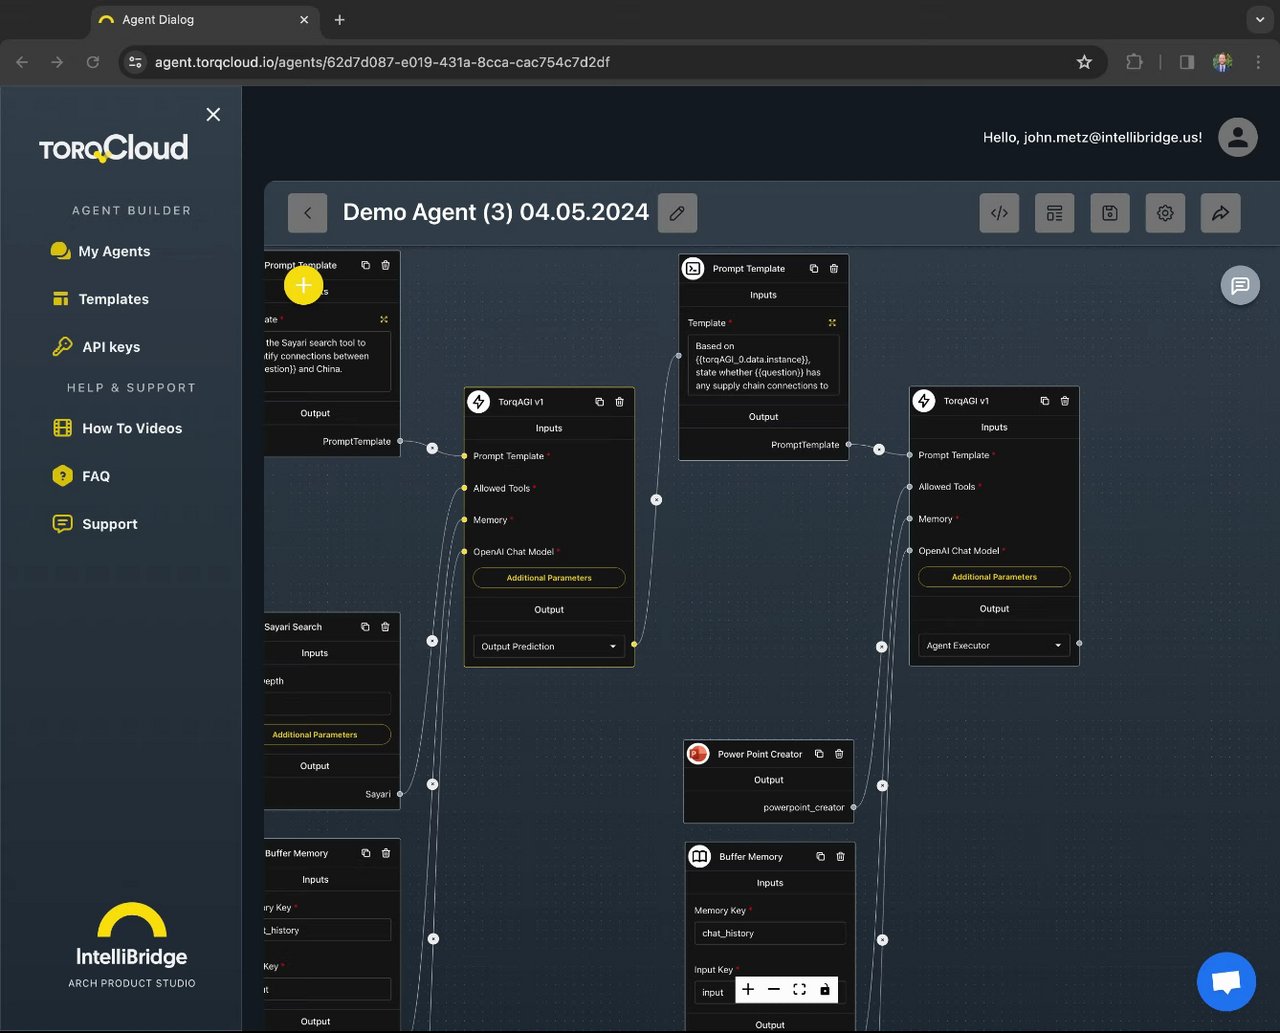1280x1033 pixels.
Task: Click the output port next to Output Prediction
Action: (x=634, y=644)
